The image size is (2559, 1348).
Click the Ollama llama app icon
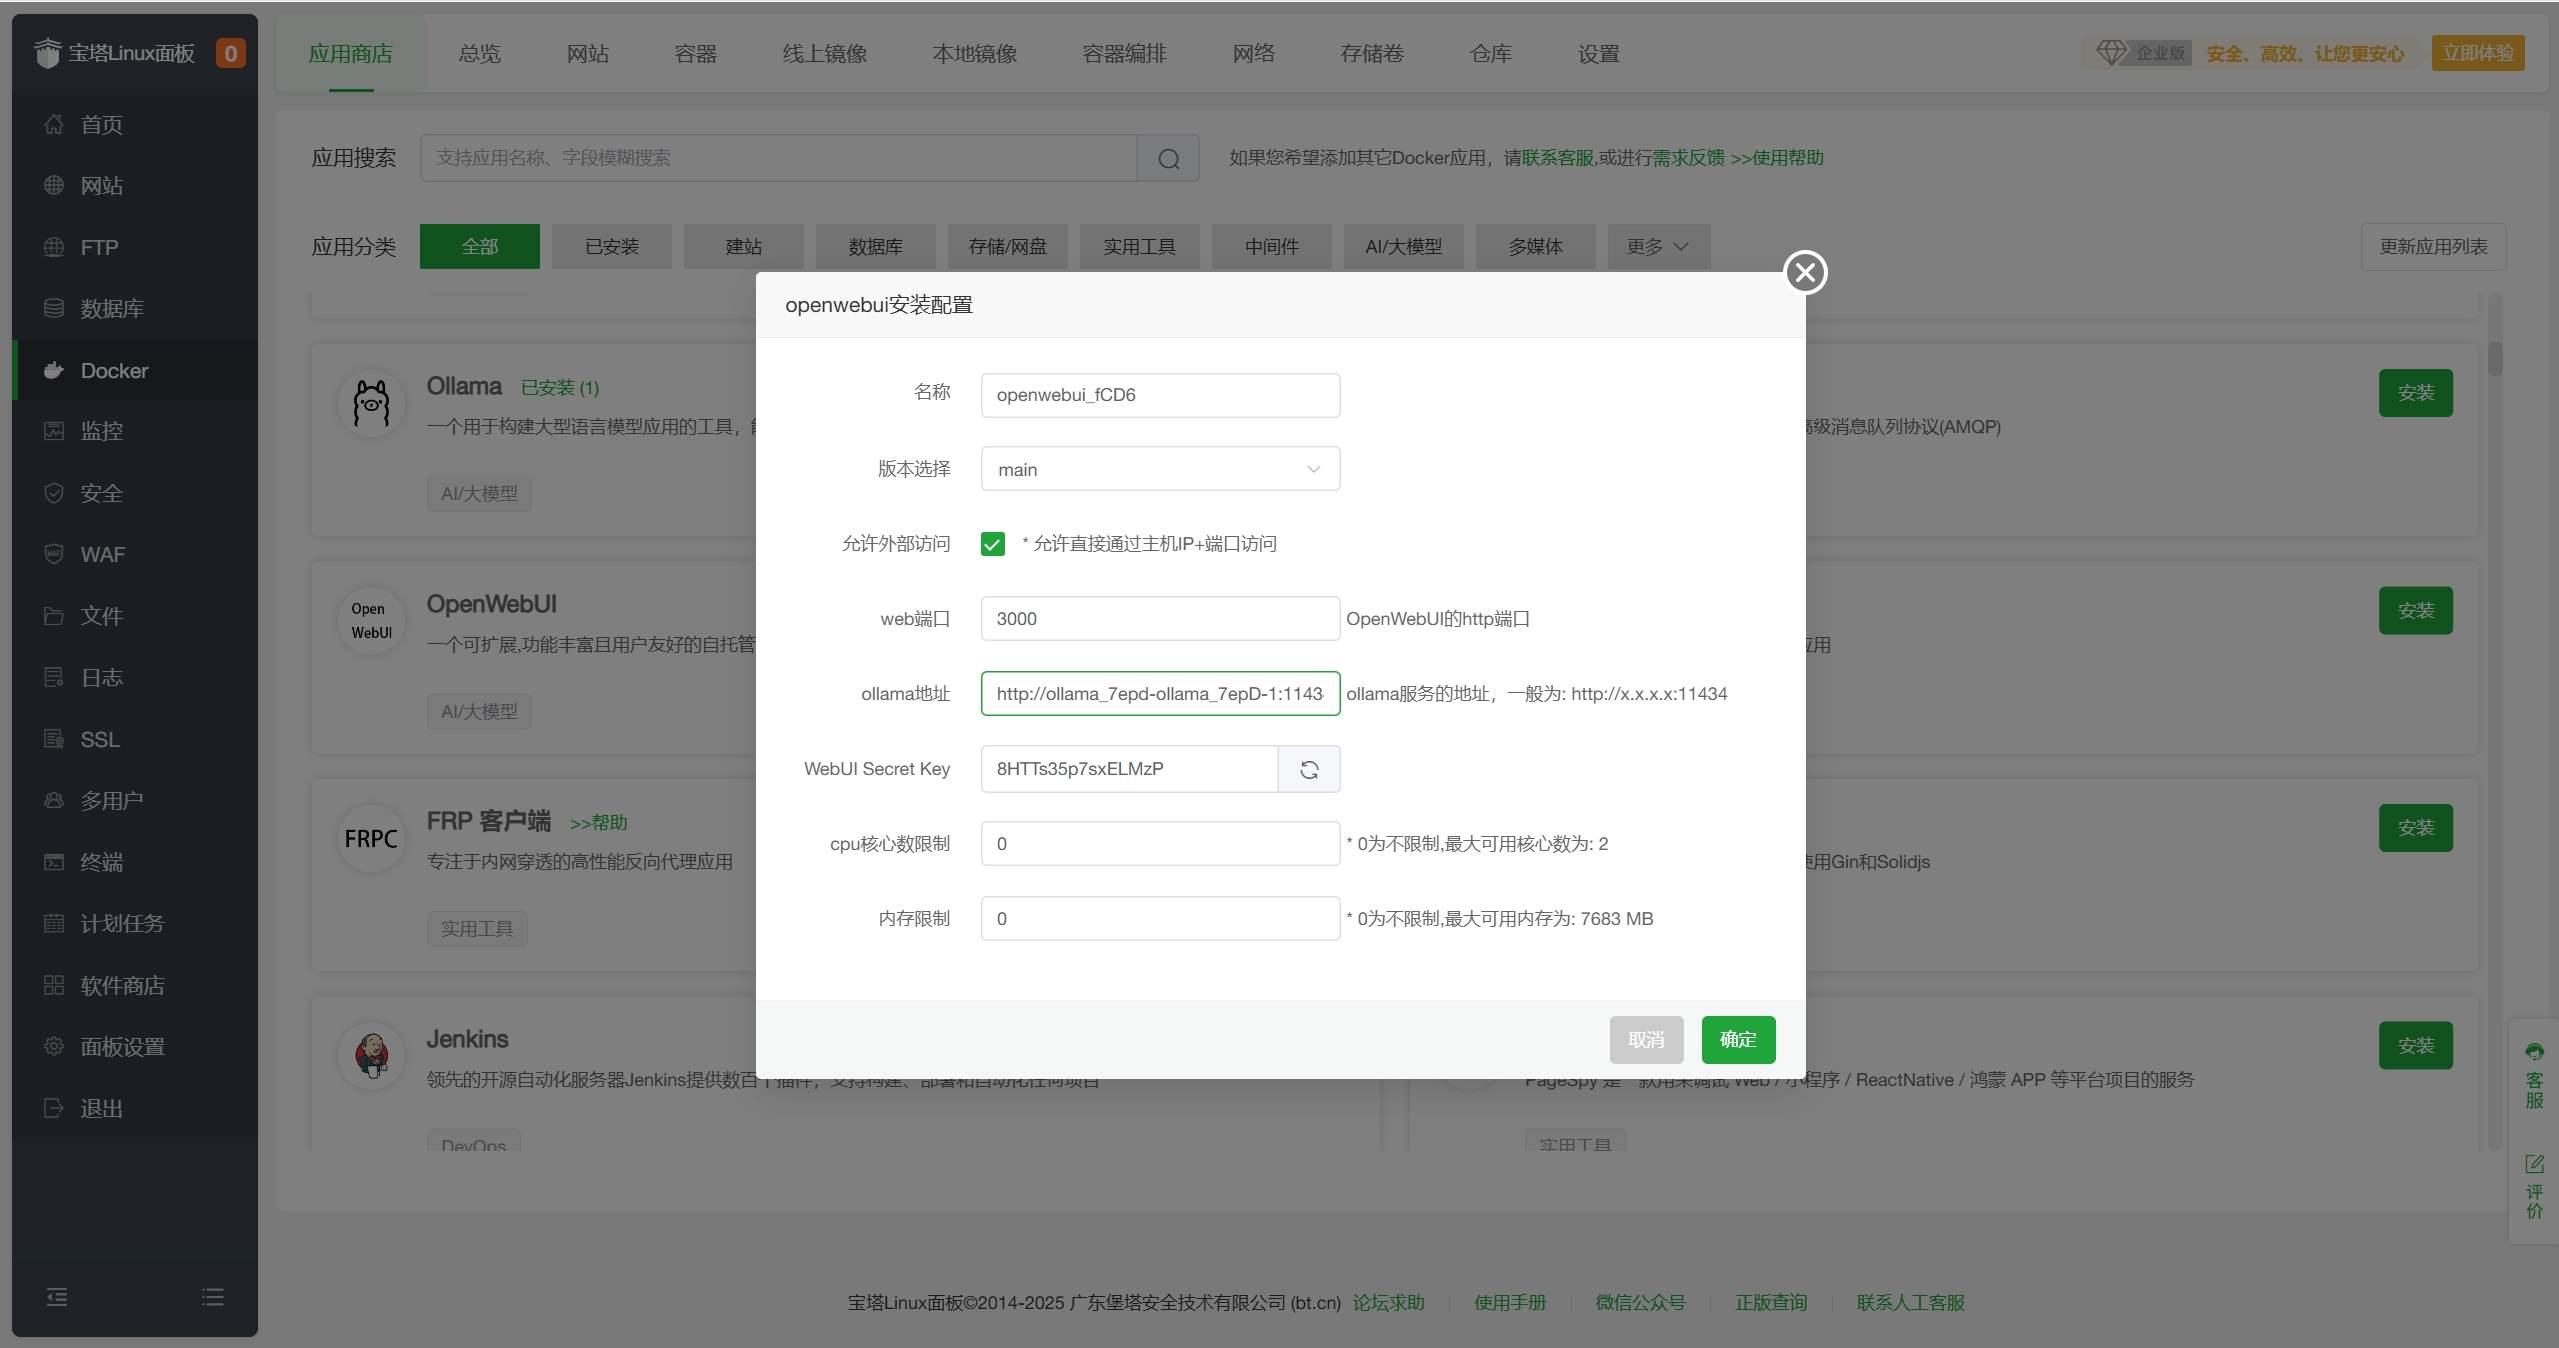[372, 404]
